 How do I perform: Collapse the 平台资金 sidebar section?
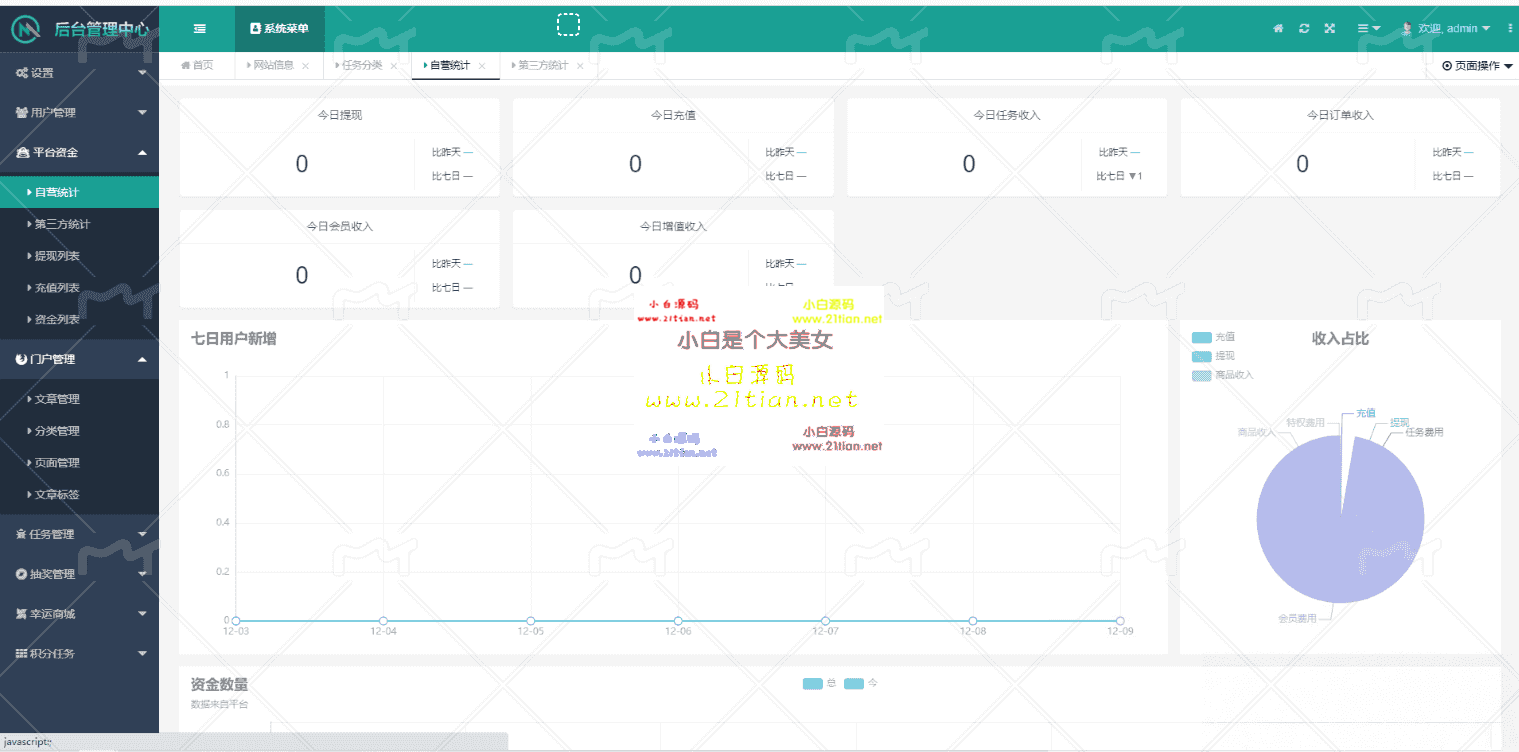click(79, 153)
